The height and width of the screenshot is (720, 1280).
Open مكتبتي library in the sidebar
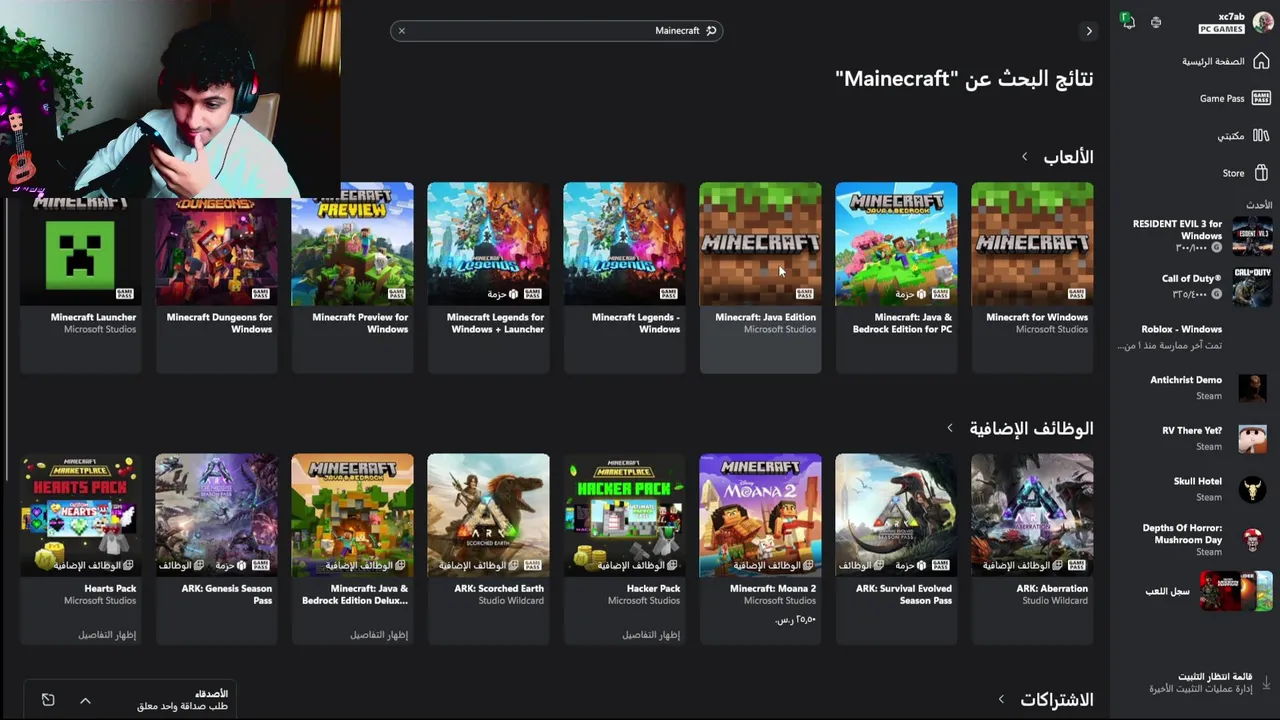pos(1242,135)
